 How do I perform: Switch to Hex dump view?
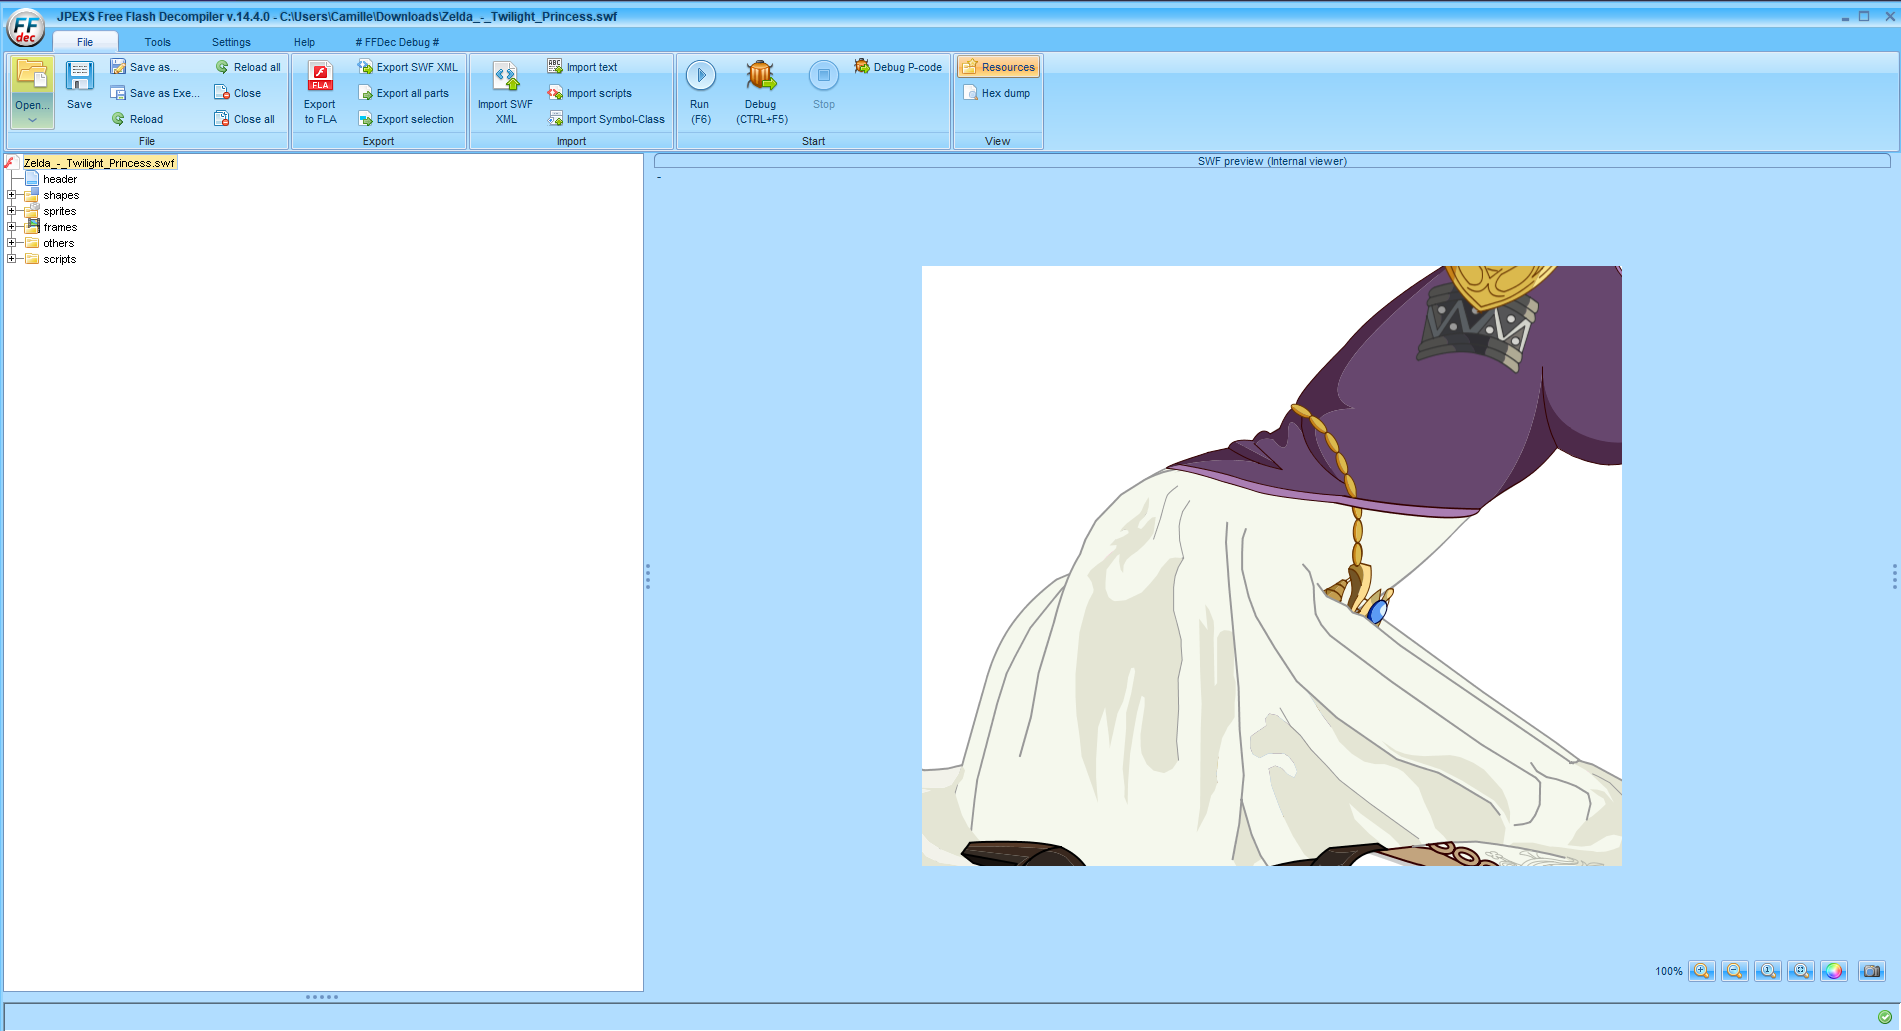click(997, 92)
